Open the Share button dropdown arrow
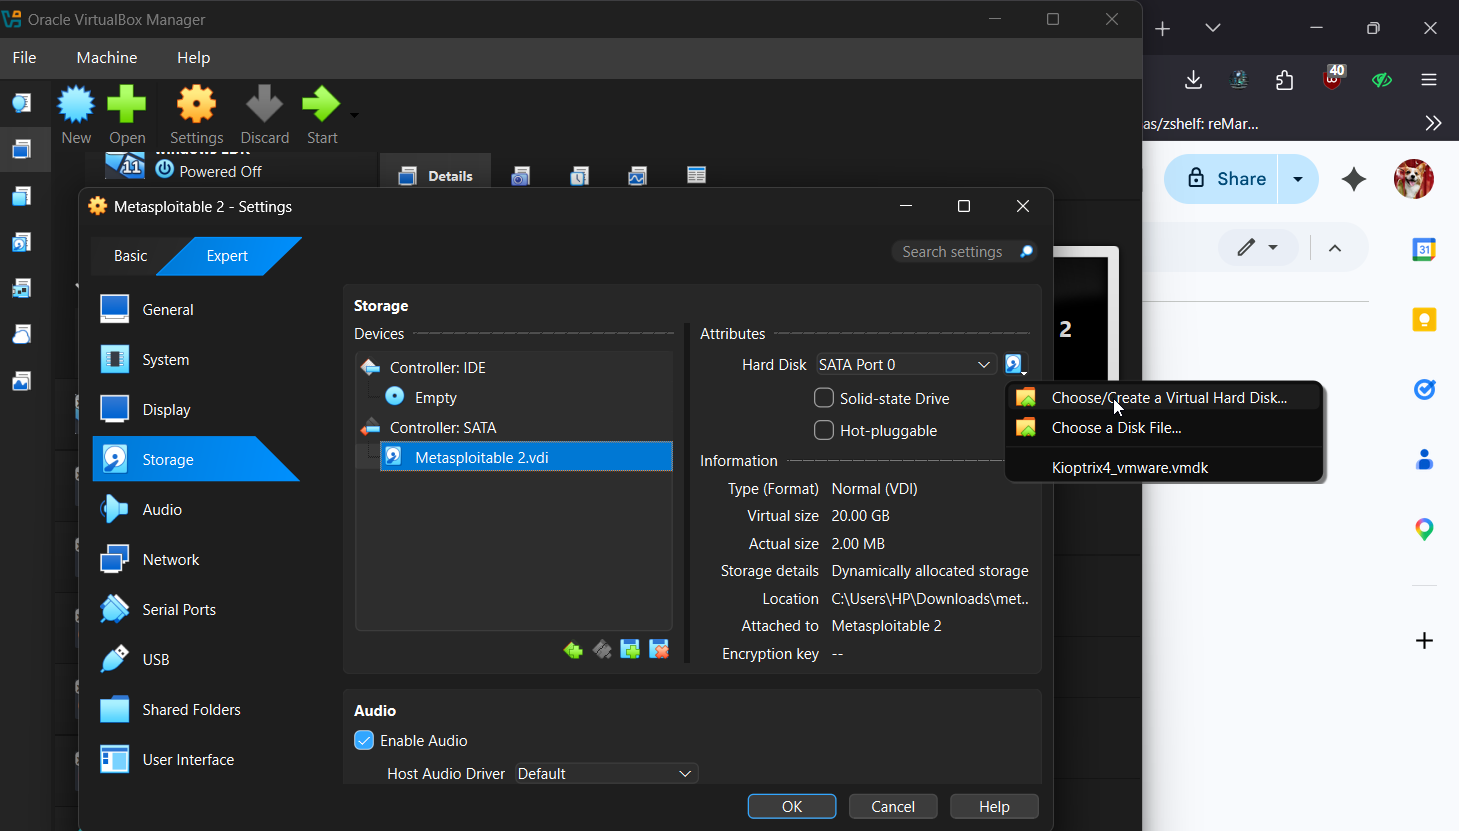 [1298, 179]
